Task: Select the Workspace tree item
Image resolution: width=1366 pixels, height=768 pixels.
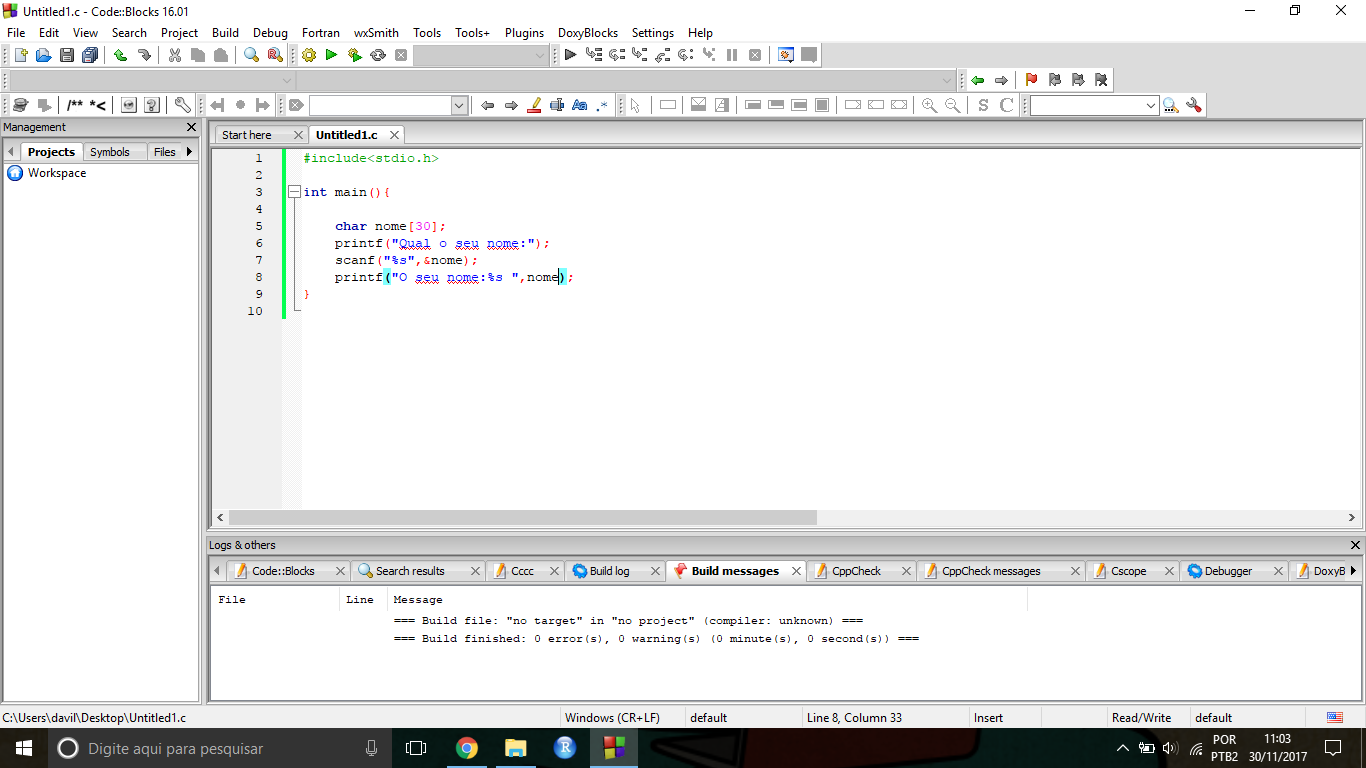Action: point(57,173)
